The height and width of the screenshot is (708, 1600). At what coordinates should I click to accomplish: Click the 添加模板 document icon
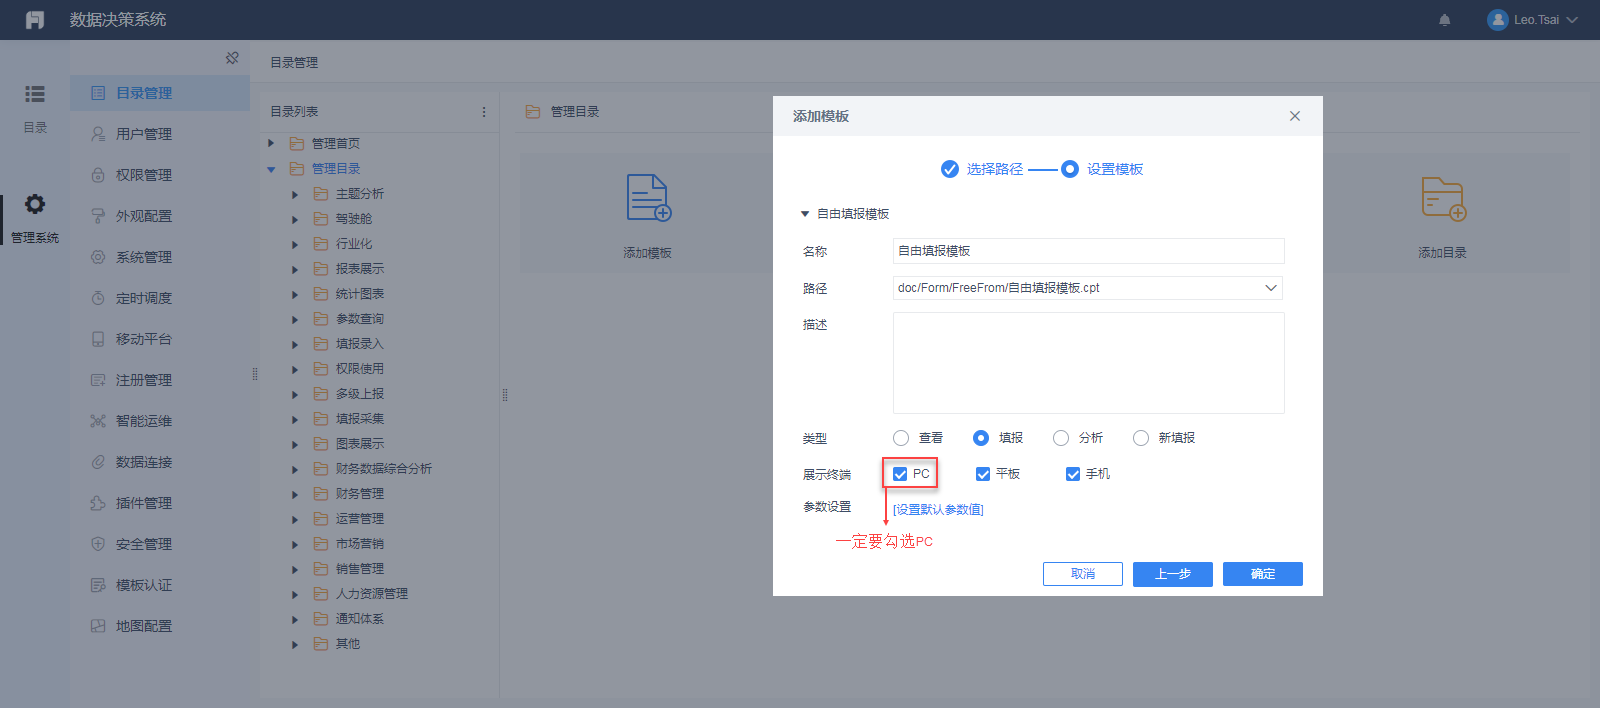coord(648,197)
